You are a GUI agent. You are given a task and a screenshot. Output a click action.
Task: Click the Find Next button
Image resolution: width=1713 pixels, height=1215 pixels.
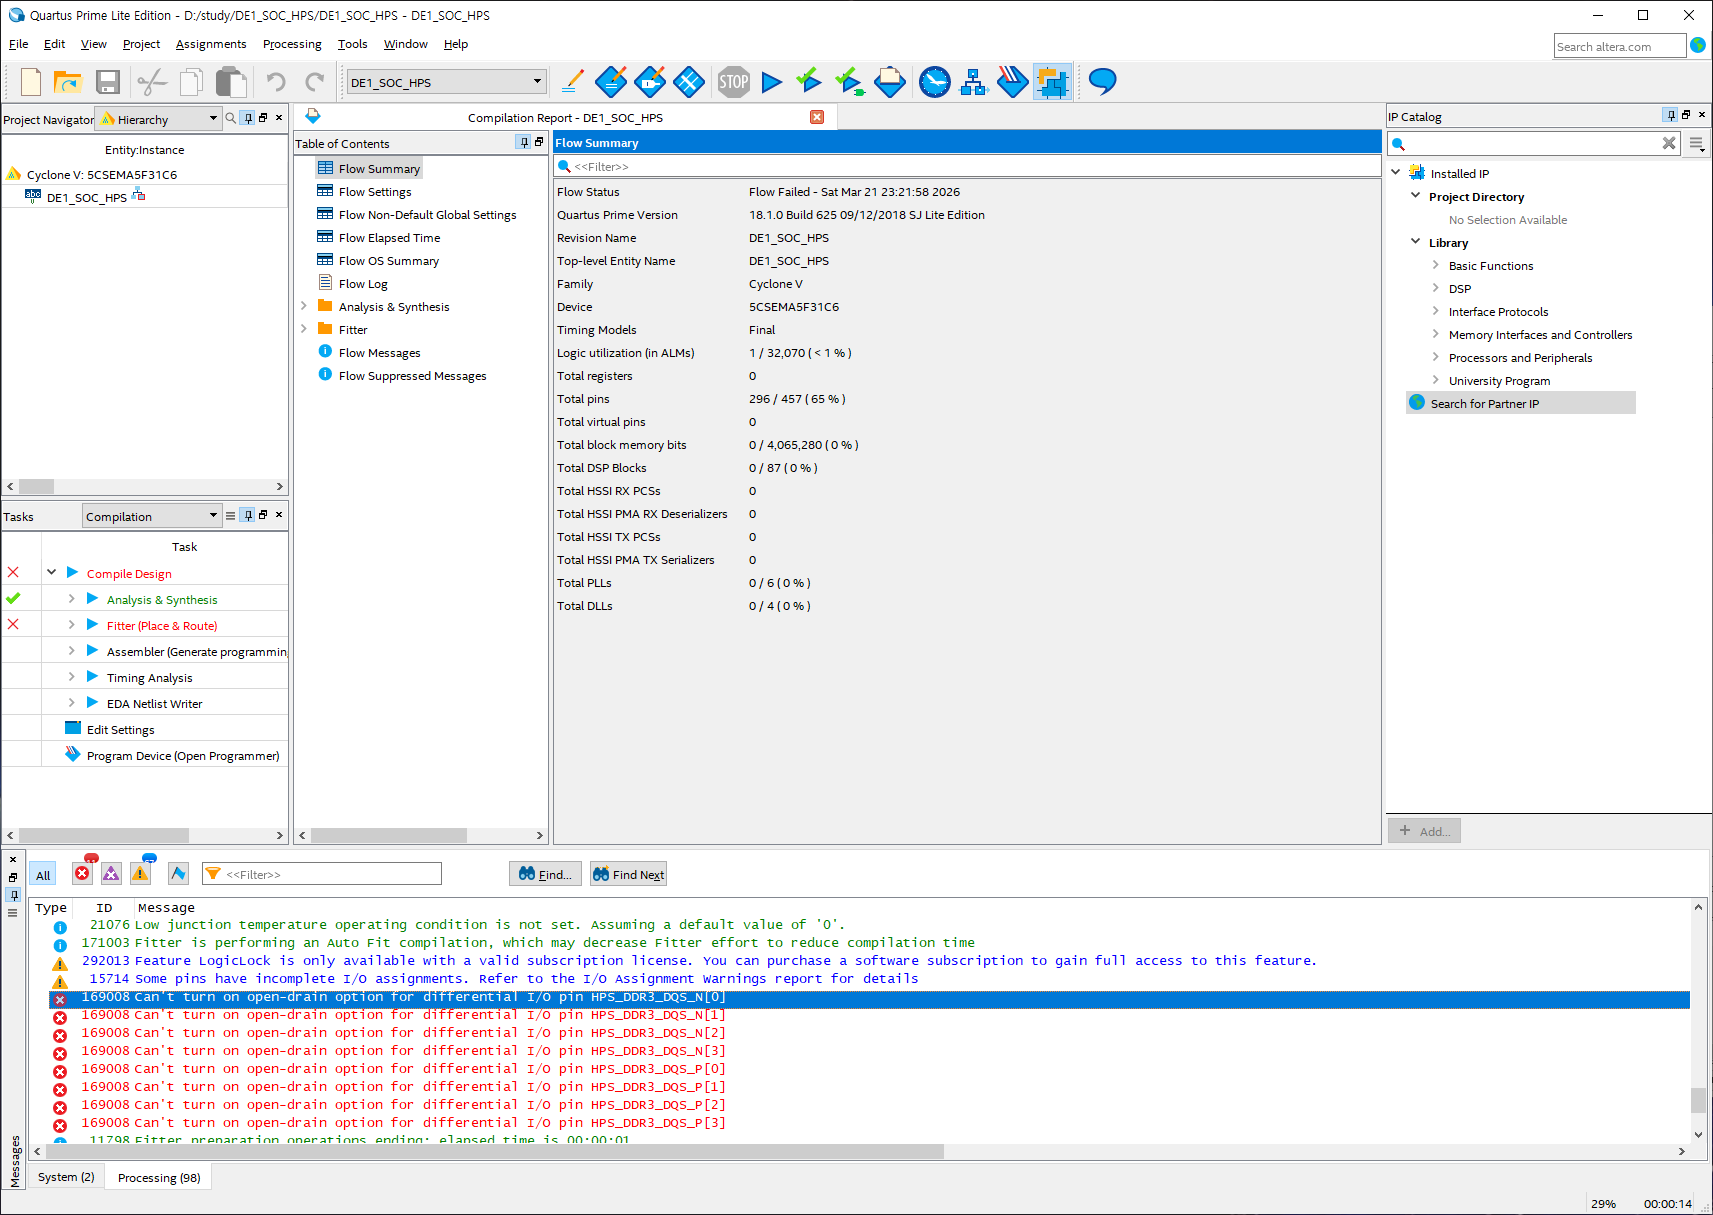coord(628,874)
